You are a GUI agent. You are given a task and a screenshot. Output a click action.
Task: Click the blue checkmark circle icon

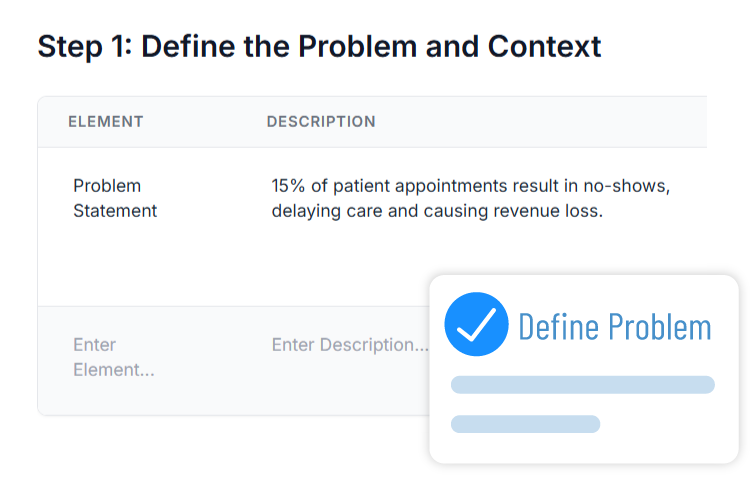click(x=476, y=324)
